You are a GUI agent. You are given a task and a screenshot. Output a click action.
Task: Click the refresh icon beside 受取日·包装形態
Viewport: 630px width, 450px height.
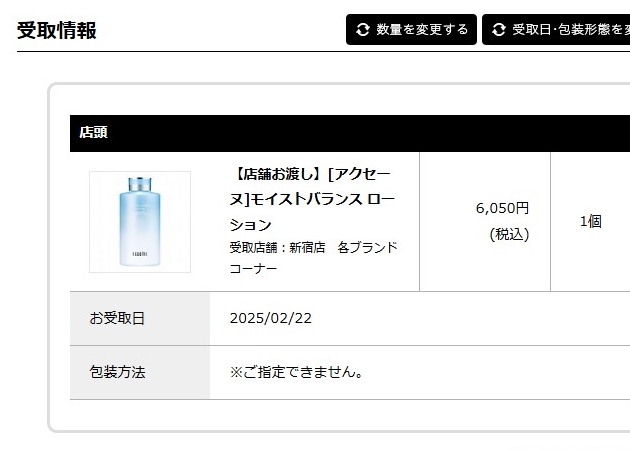tap(499, 30)
